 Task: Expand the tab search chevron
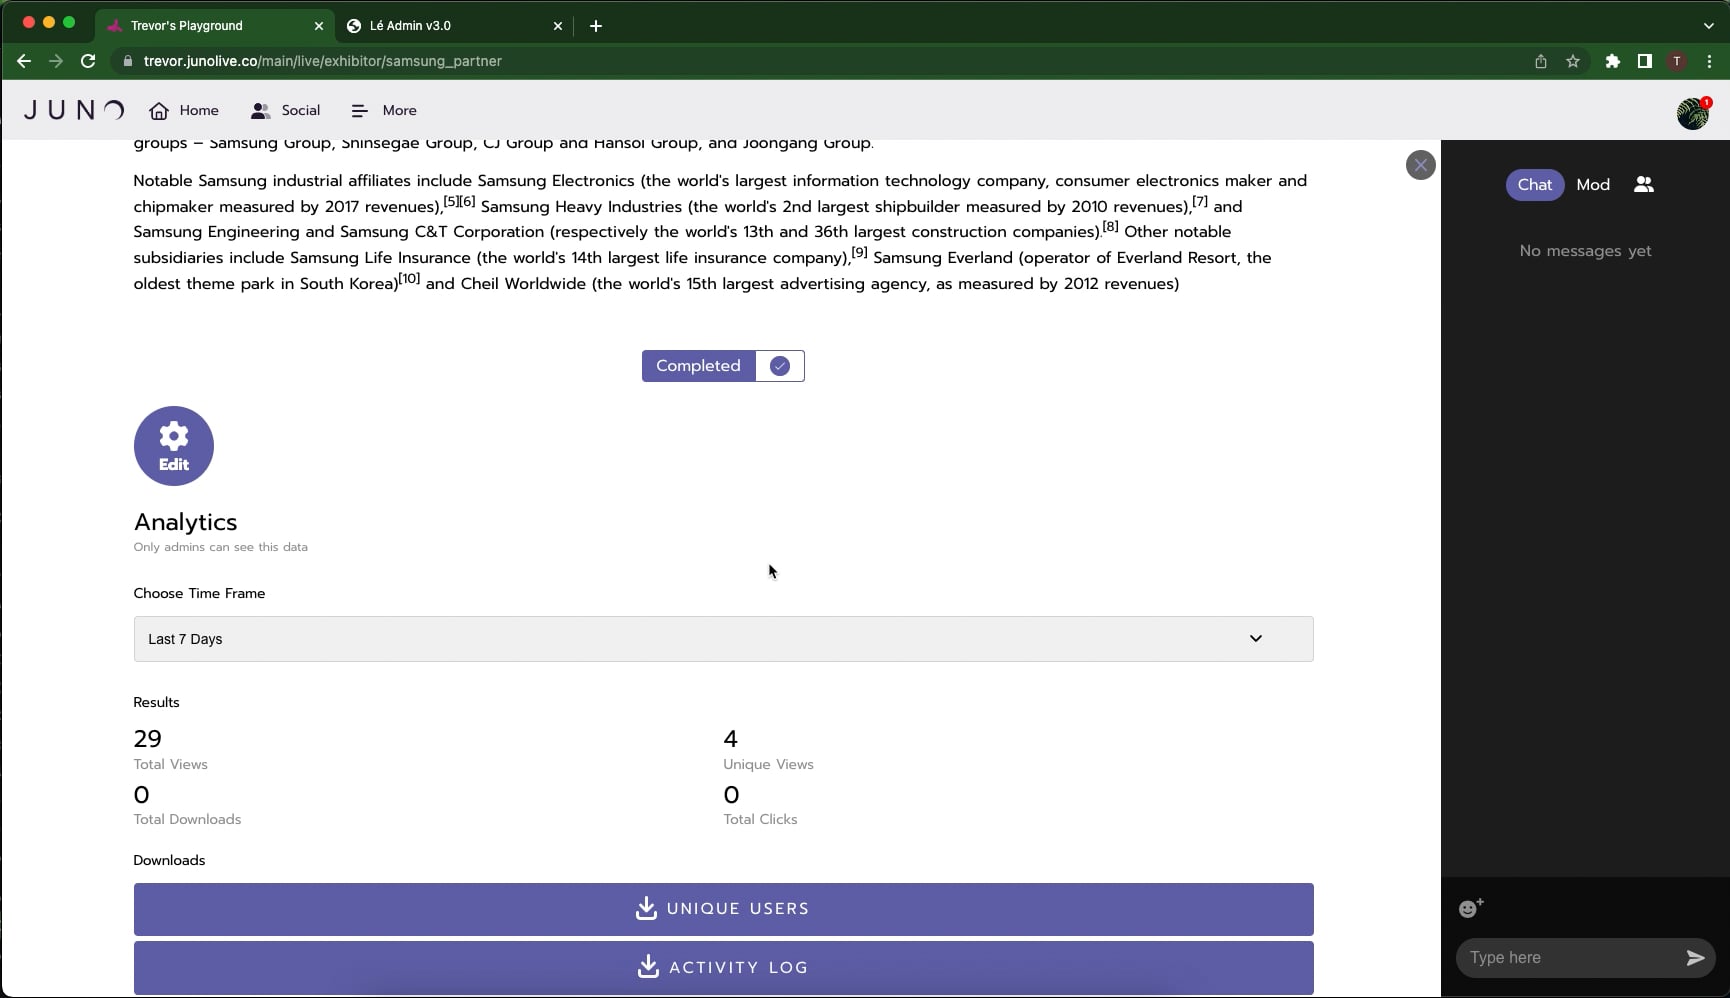click(x=1708, y=26)
